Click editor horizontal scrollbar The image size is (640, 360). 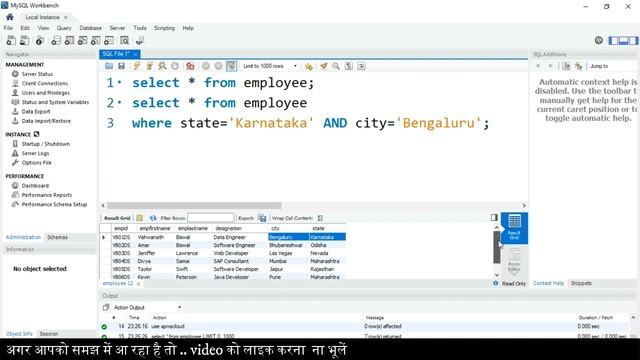[194, 205]
